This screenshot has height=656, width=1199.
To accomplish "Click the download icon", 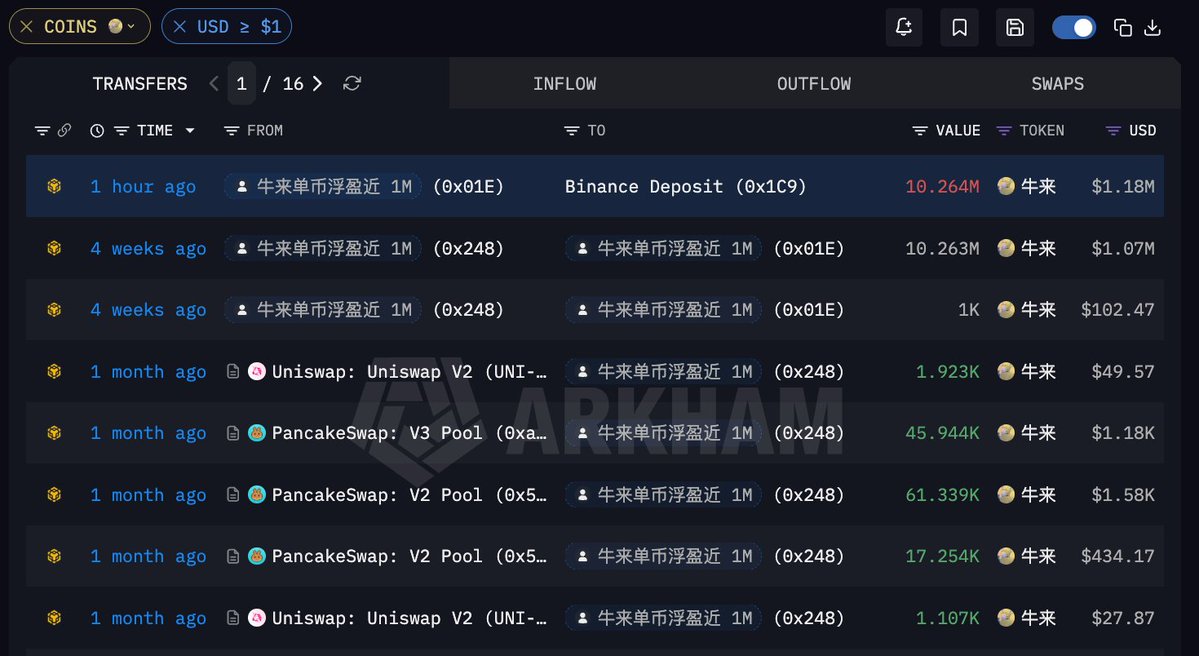I will [1152, 28].
